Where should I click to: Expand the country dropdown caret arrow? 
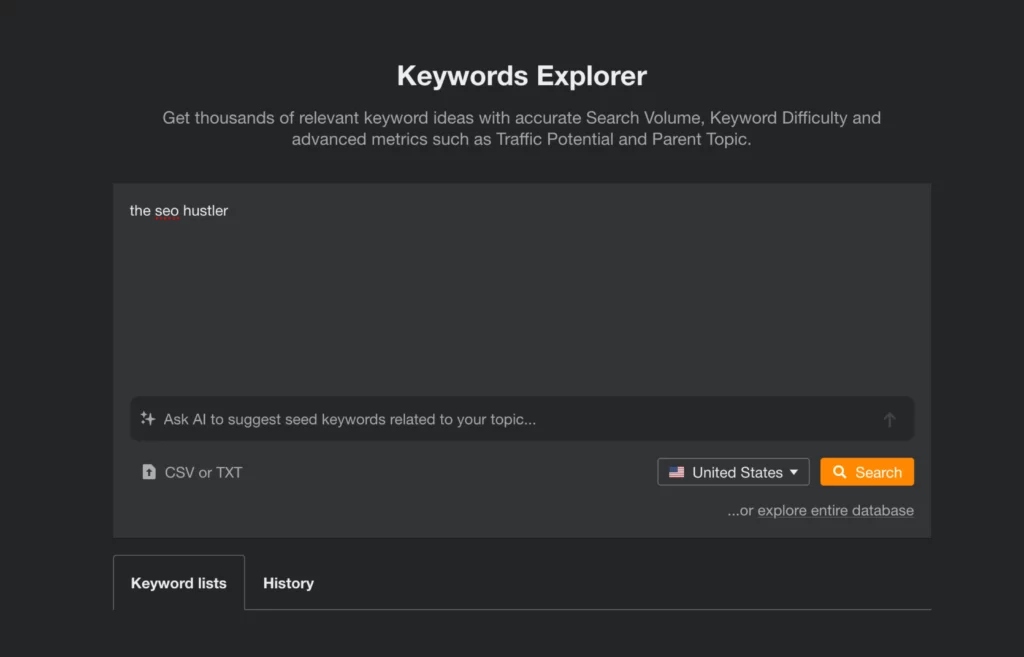tap(794, 472)
